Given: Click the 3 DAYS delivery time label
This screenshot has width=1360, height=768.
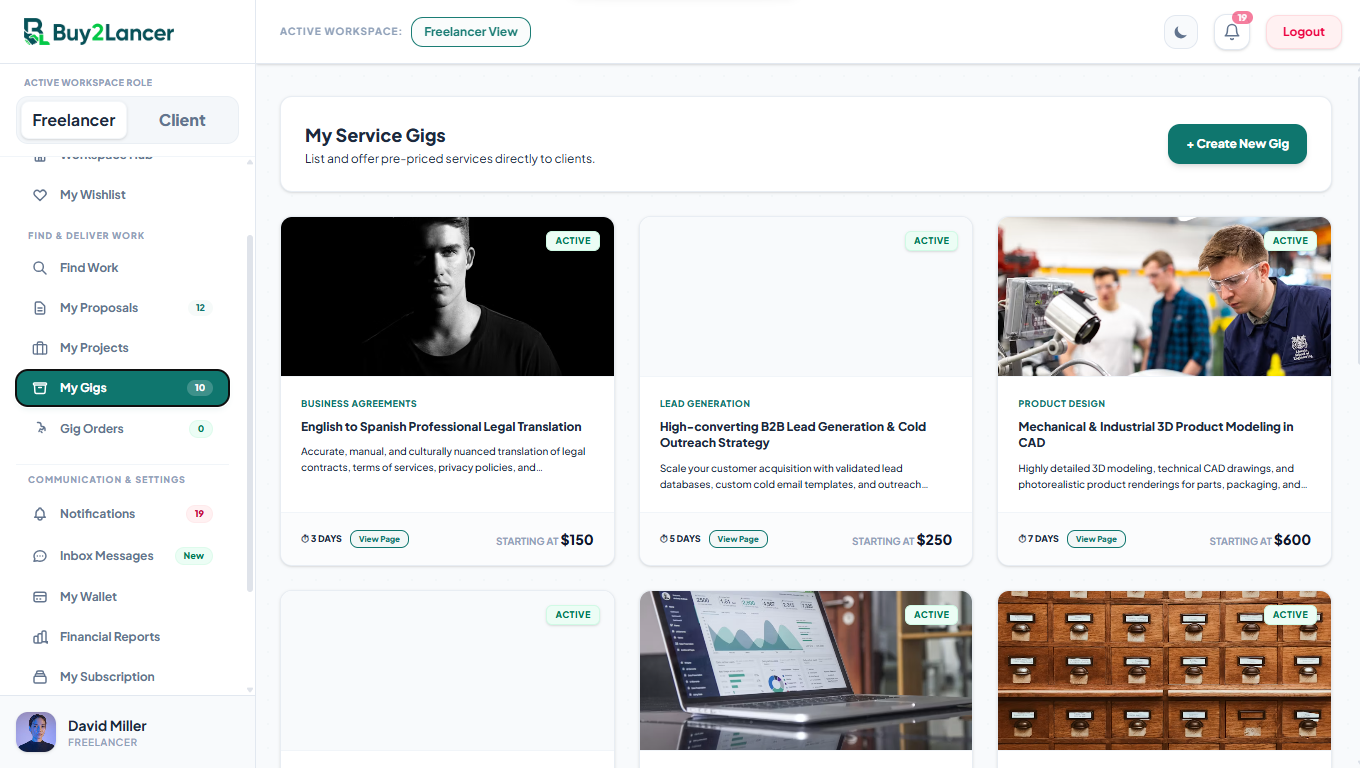Looking at the screenshot, I should [321, 539].
